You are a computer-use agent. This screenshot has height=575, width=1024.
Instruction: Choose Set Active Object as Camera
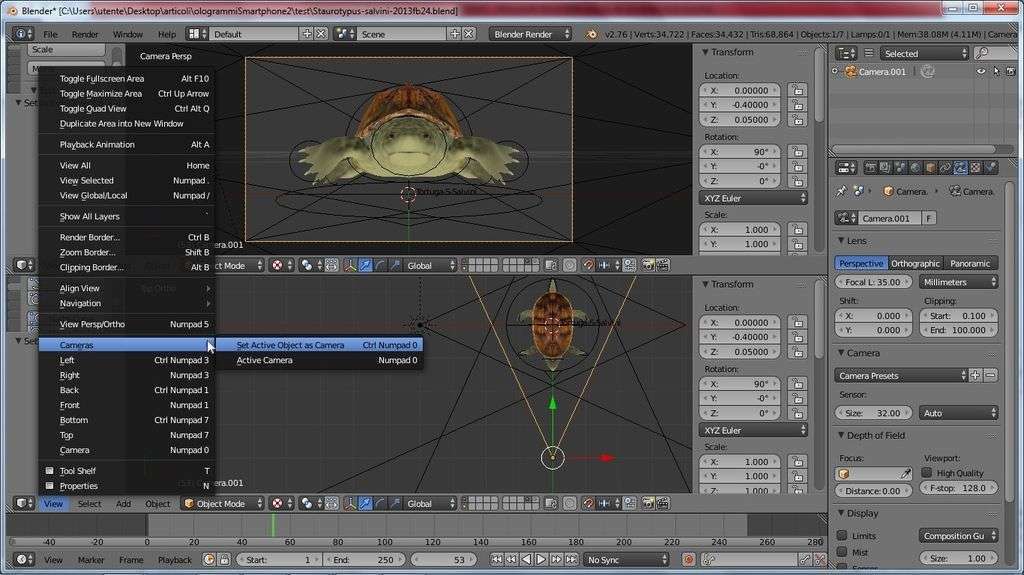[x=290, y=345]
